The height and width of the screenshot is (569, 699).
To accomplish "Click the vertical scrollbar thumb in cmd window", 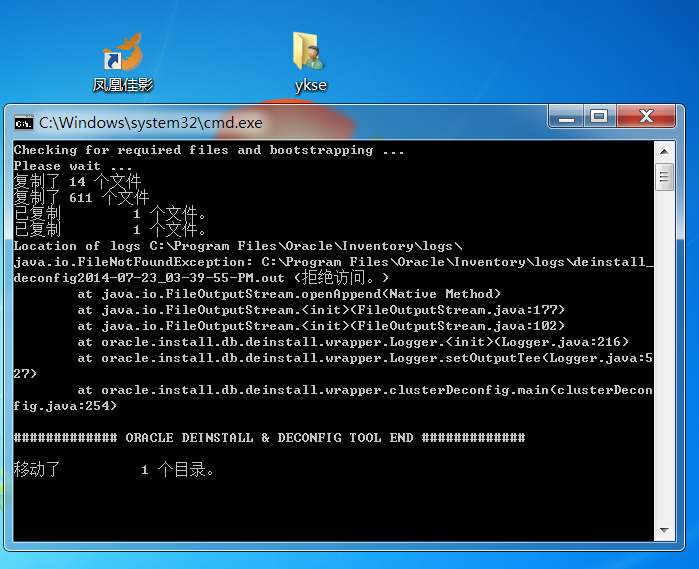I will pos(664,177).
